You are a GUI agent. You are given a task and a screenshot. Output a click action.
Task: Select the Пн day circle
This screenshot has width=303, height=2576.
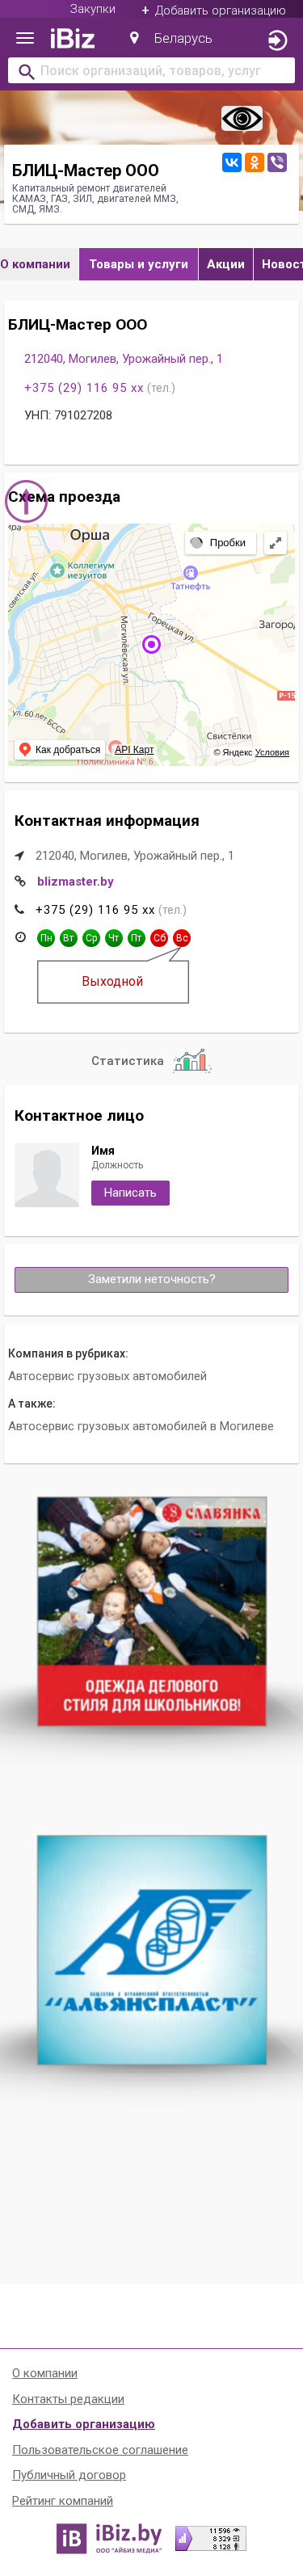click(46, 938)
